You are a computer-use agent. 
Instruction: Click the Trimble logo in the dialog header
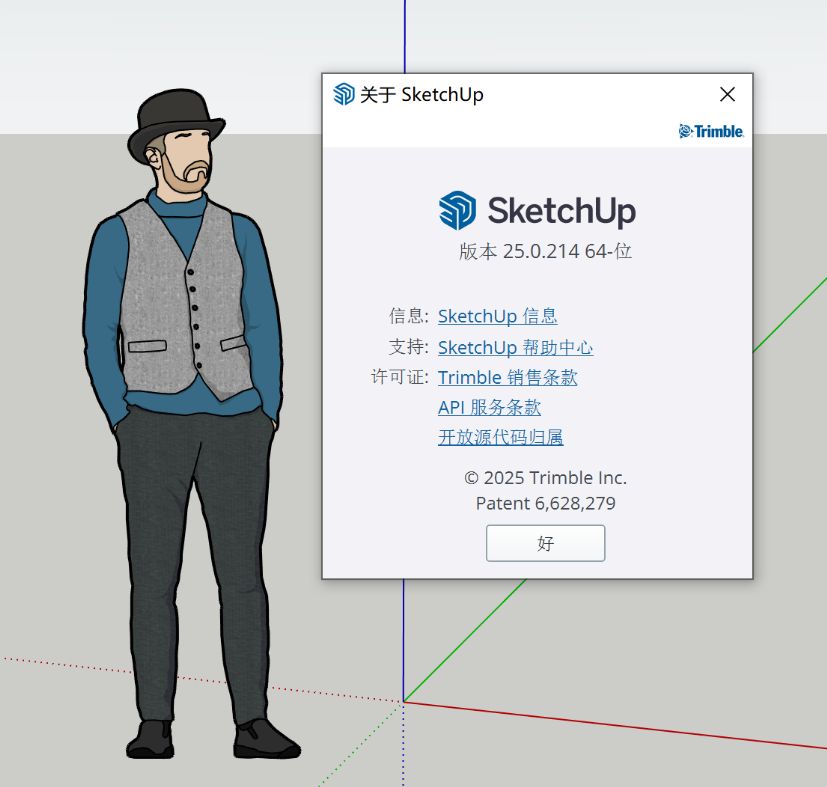[711, 131]
